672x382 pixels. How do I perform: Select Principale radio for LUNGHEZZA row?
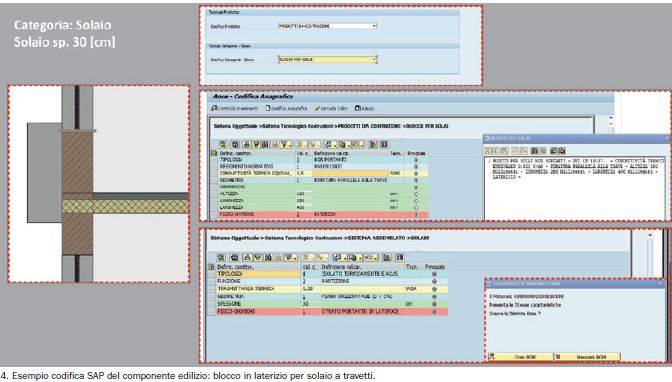click(416, 201)
